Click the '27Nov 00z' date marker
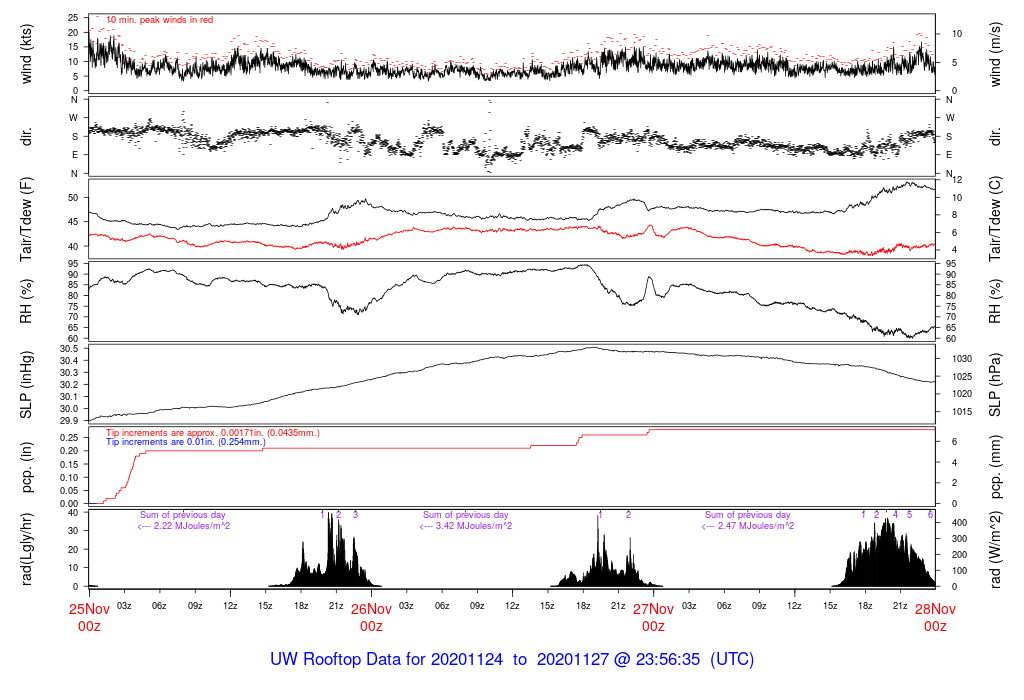1024x700 pixels. tap(653, 617)
